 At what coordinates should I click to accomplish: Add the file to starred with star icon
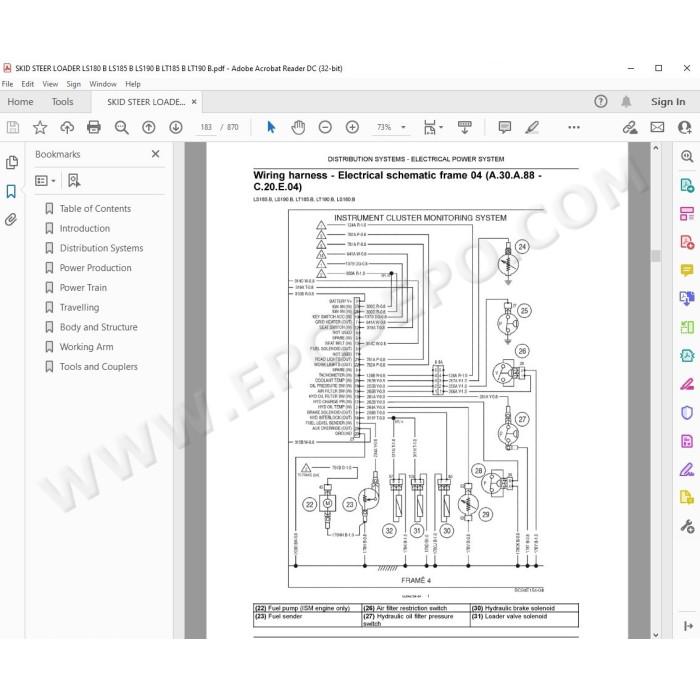pos(40,127)
